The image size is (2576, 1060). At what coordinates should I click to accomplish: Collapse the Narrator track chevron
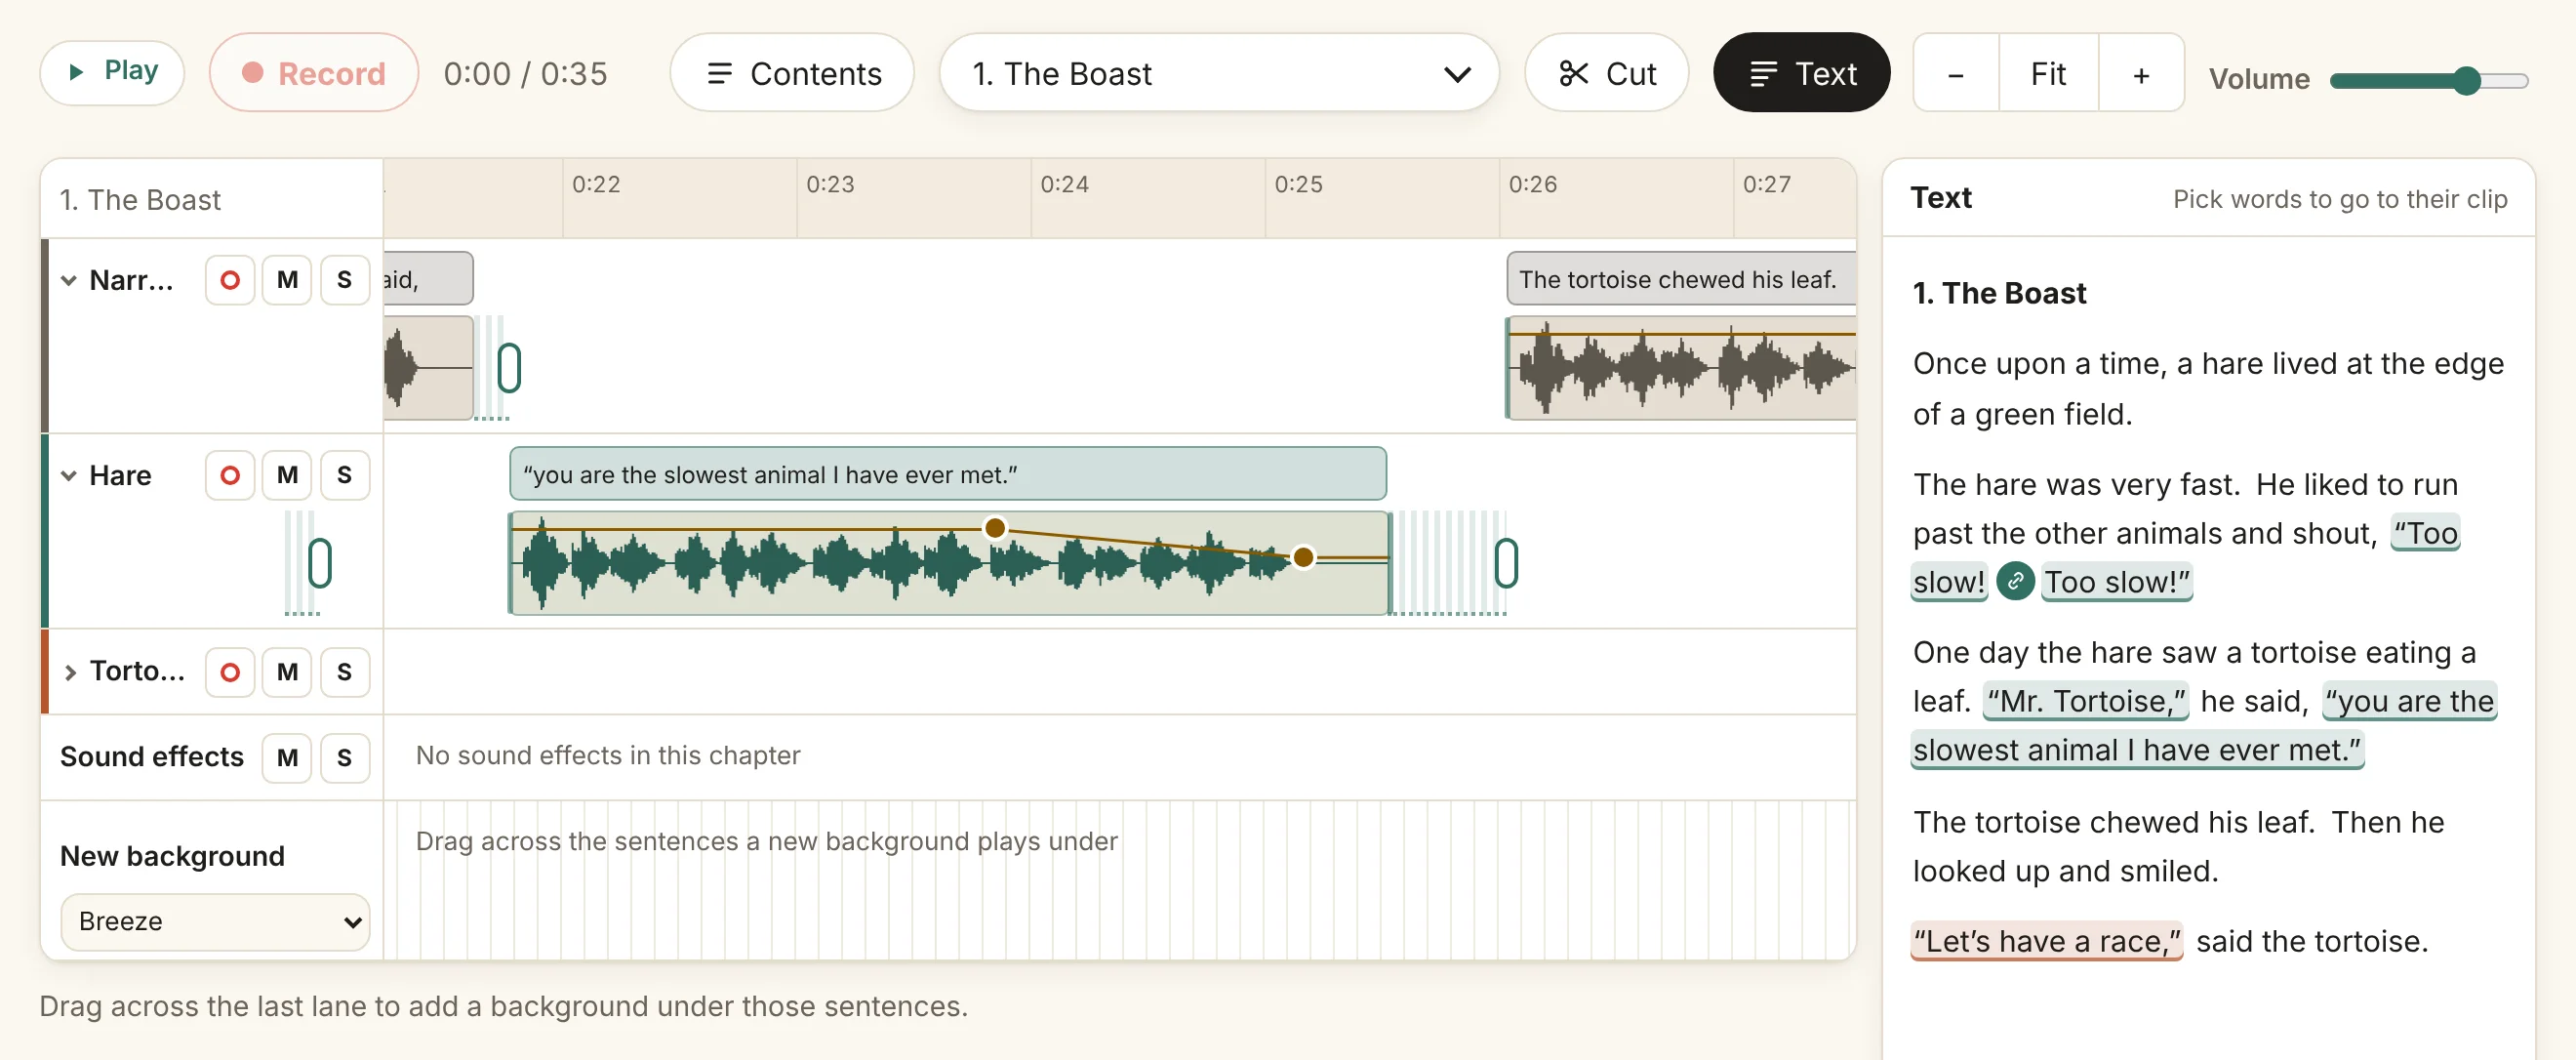pyautogui.click(x=69, y=280)
